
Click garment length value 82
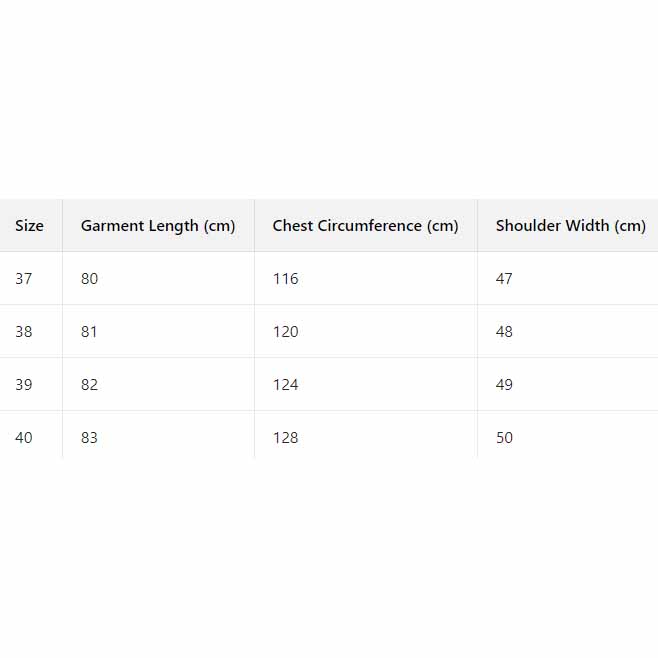[90, 385]
